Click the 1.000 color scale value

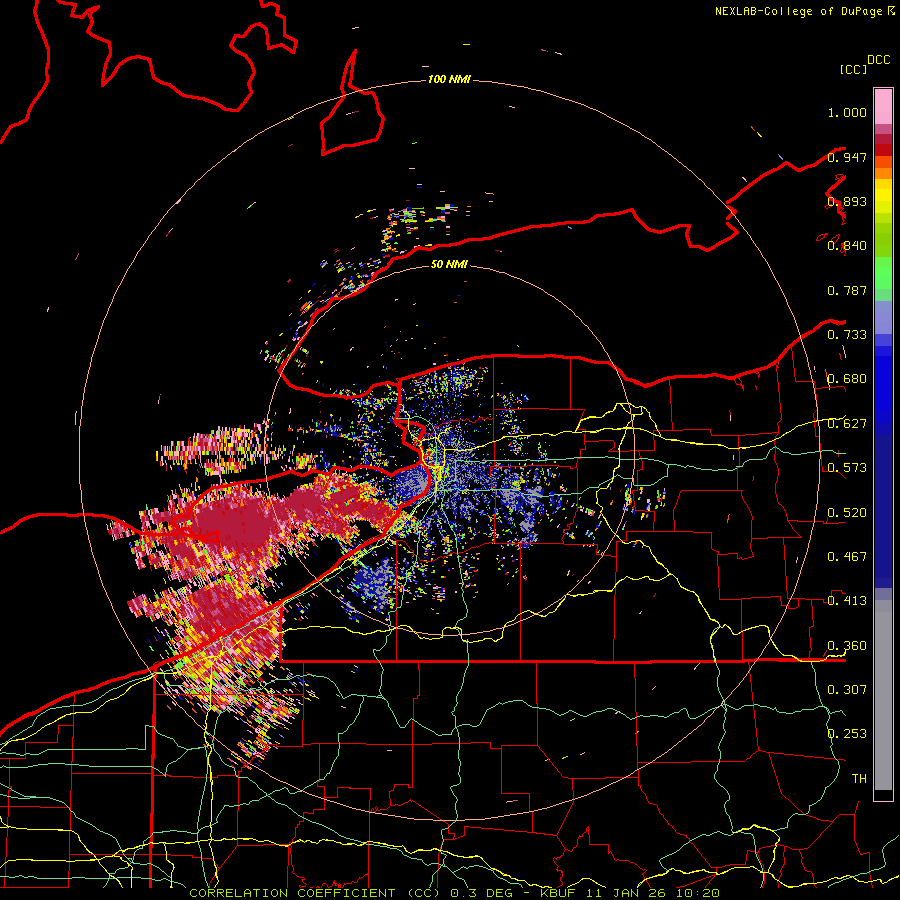(x=847, y=112)
